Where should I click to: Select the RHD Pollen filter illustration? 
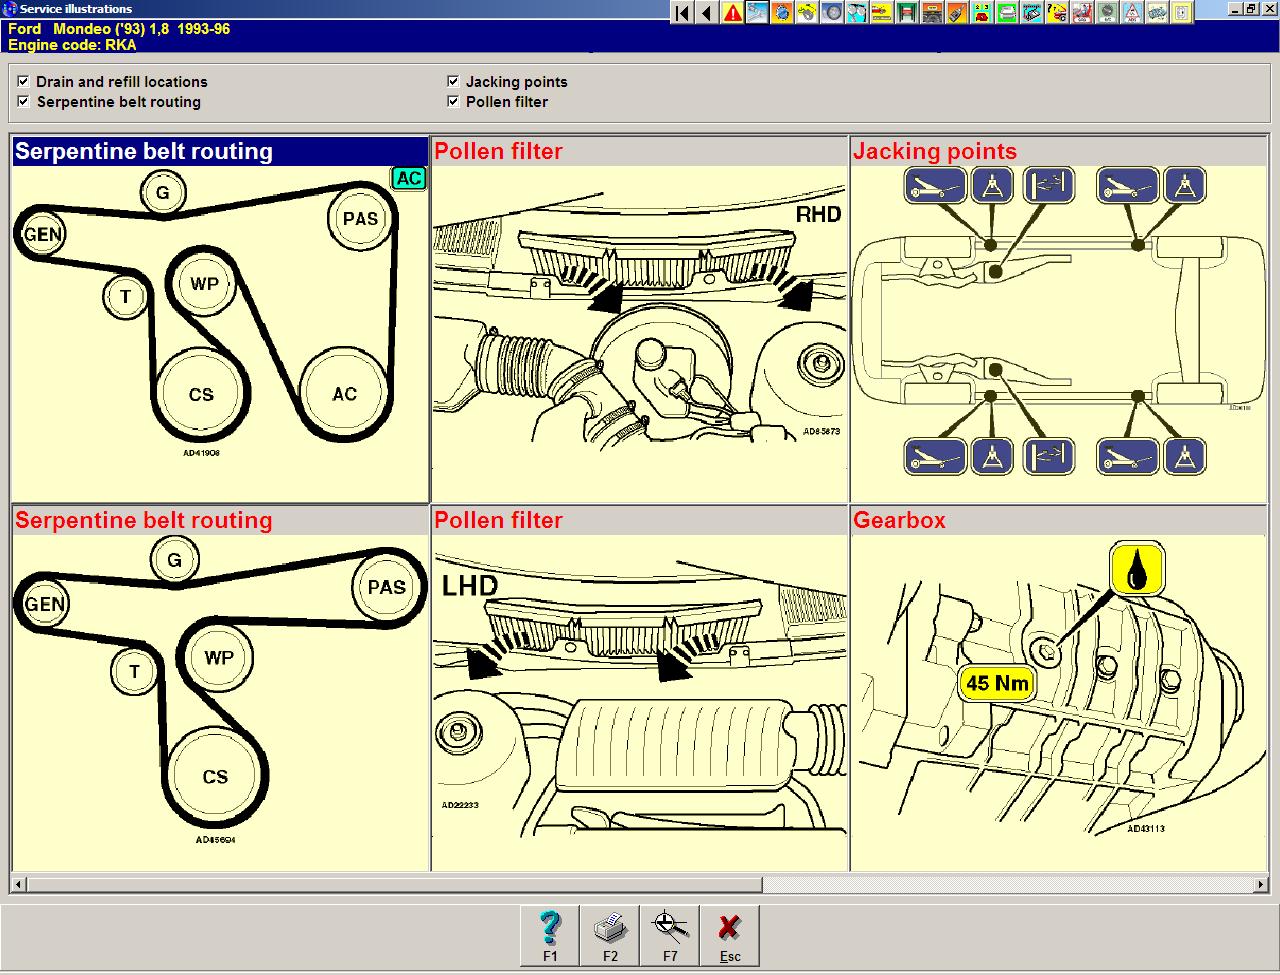tap(639, 320)
